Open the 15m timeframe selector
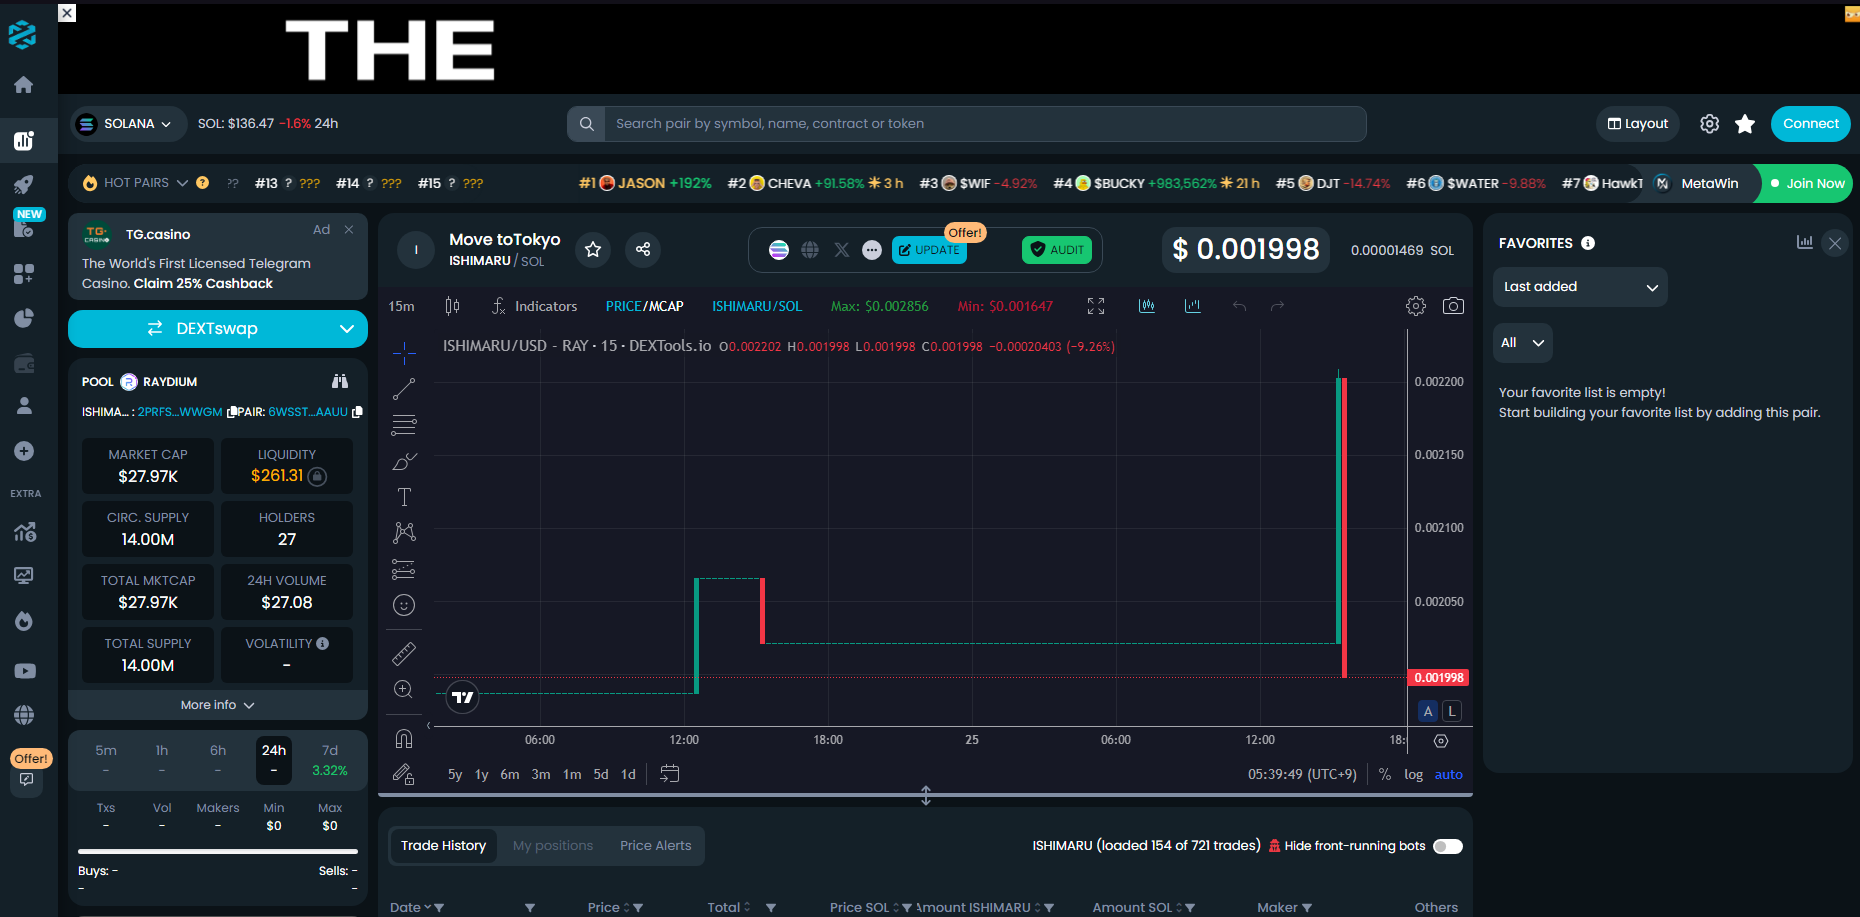The height and width of the screenshot is (917, 1860). point(402,306)
